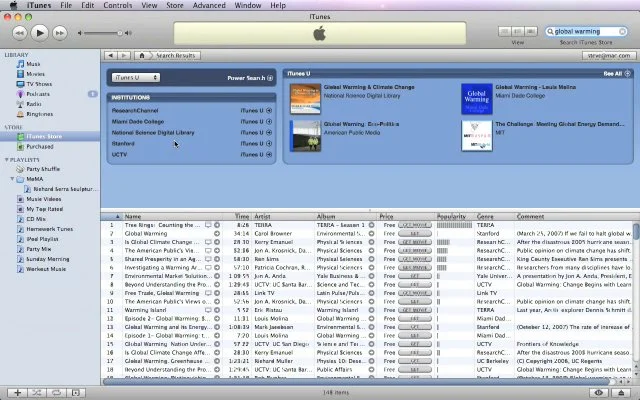Click the eject disc button
The width and height of the screenshot is (640, 400).
pos(621,393)
